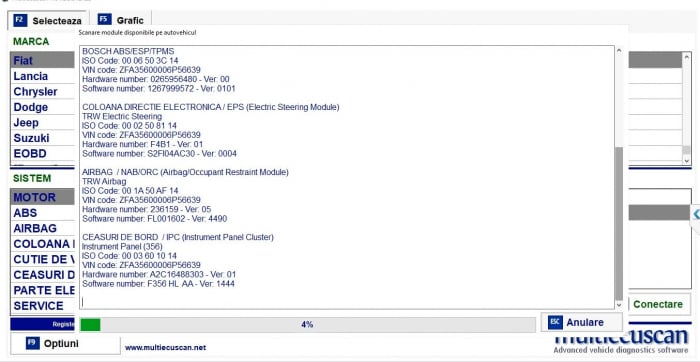Click Hardware number: 236159 line
Screen dimensions: 700x362
[x=147, y=209]
